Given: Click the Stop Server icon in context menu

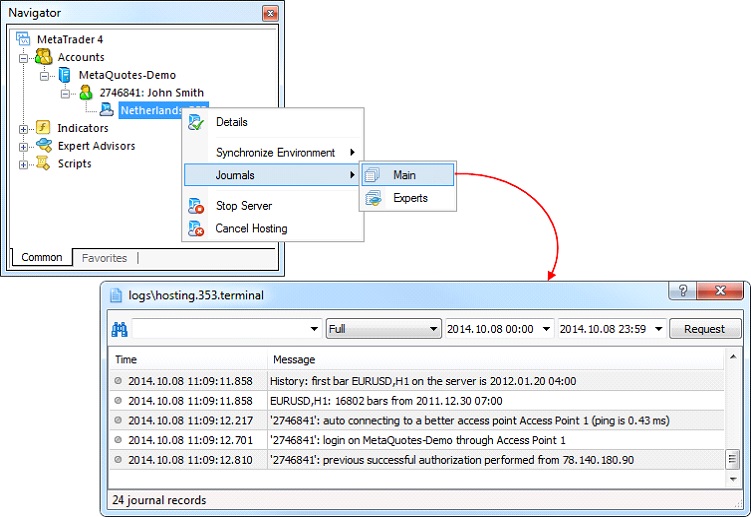Looking at the screenshot, I should pyautogui.click(x=197, y=206).
